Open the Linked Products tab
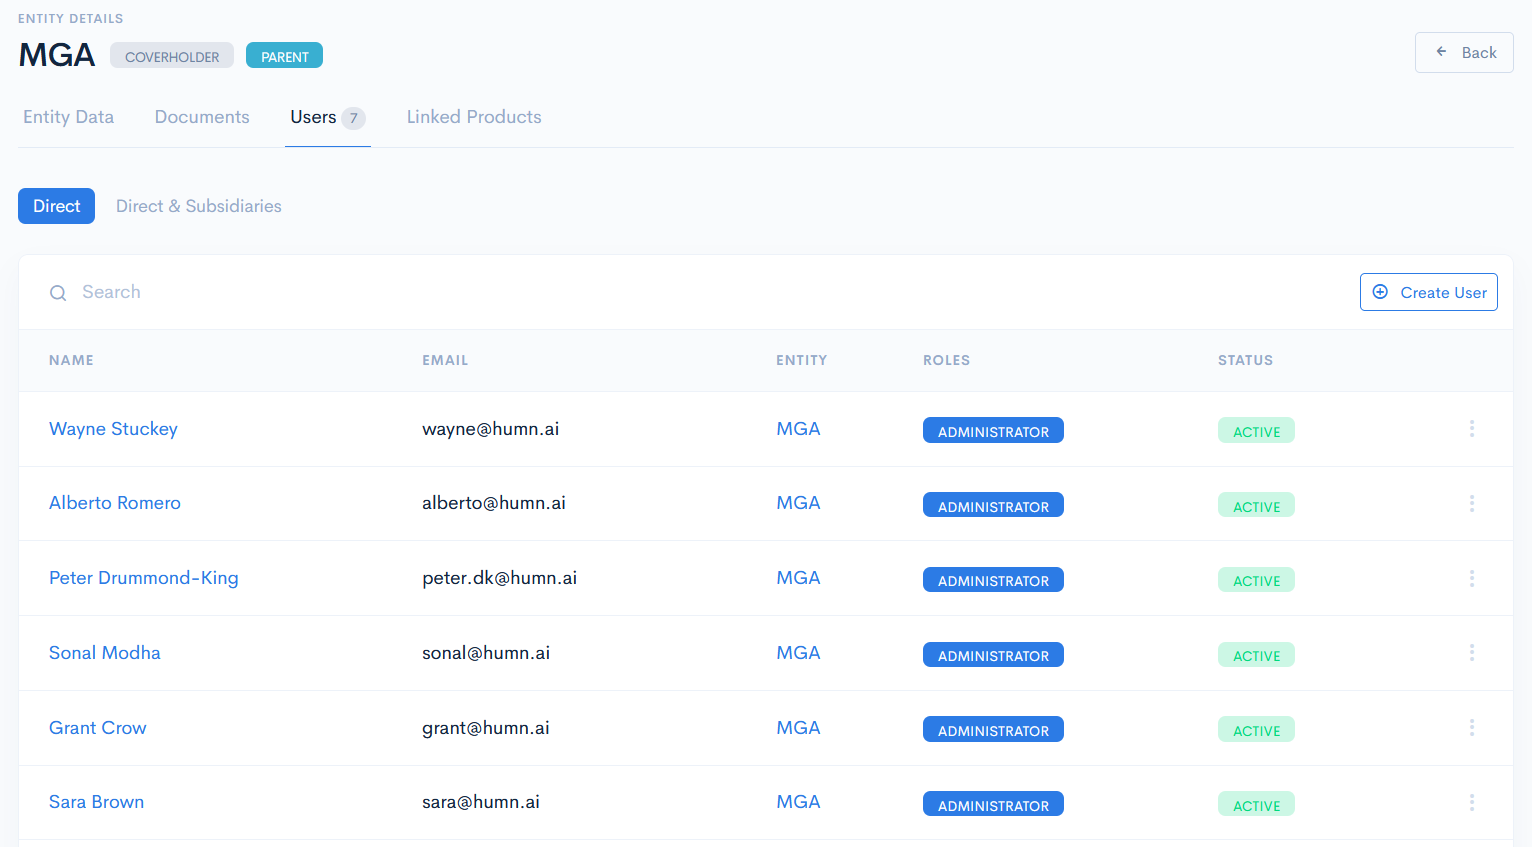 474,117
